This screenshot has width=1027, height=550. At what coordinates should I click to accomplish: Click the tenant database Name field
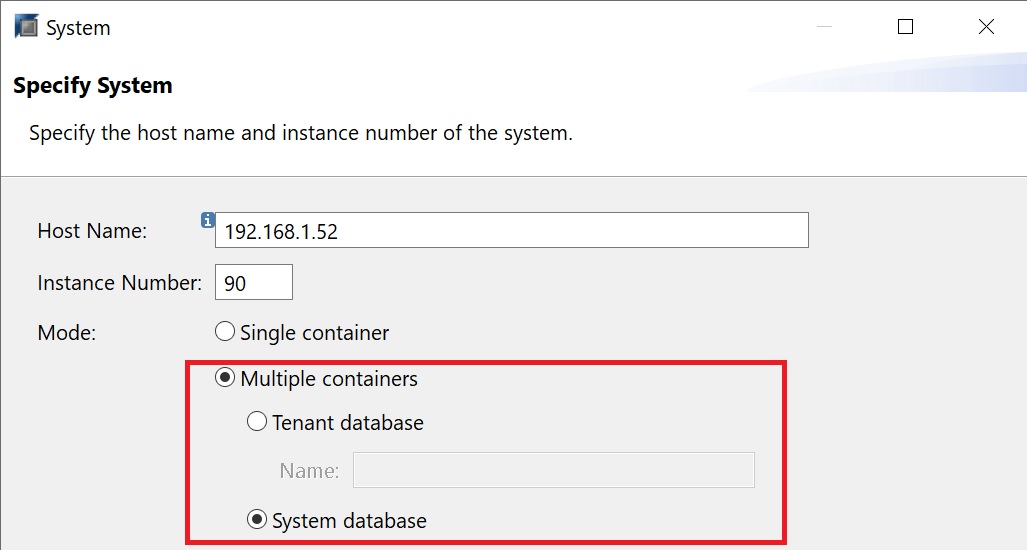(553, 470)
